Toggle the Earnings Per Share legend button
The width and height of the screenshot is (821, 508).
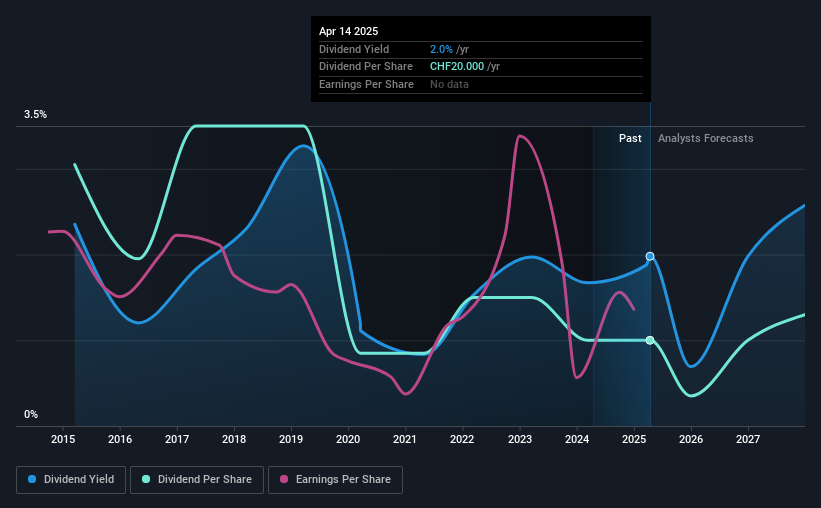coord(335,480)
